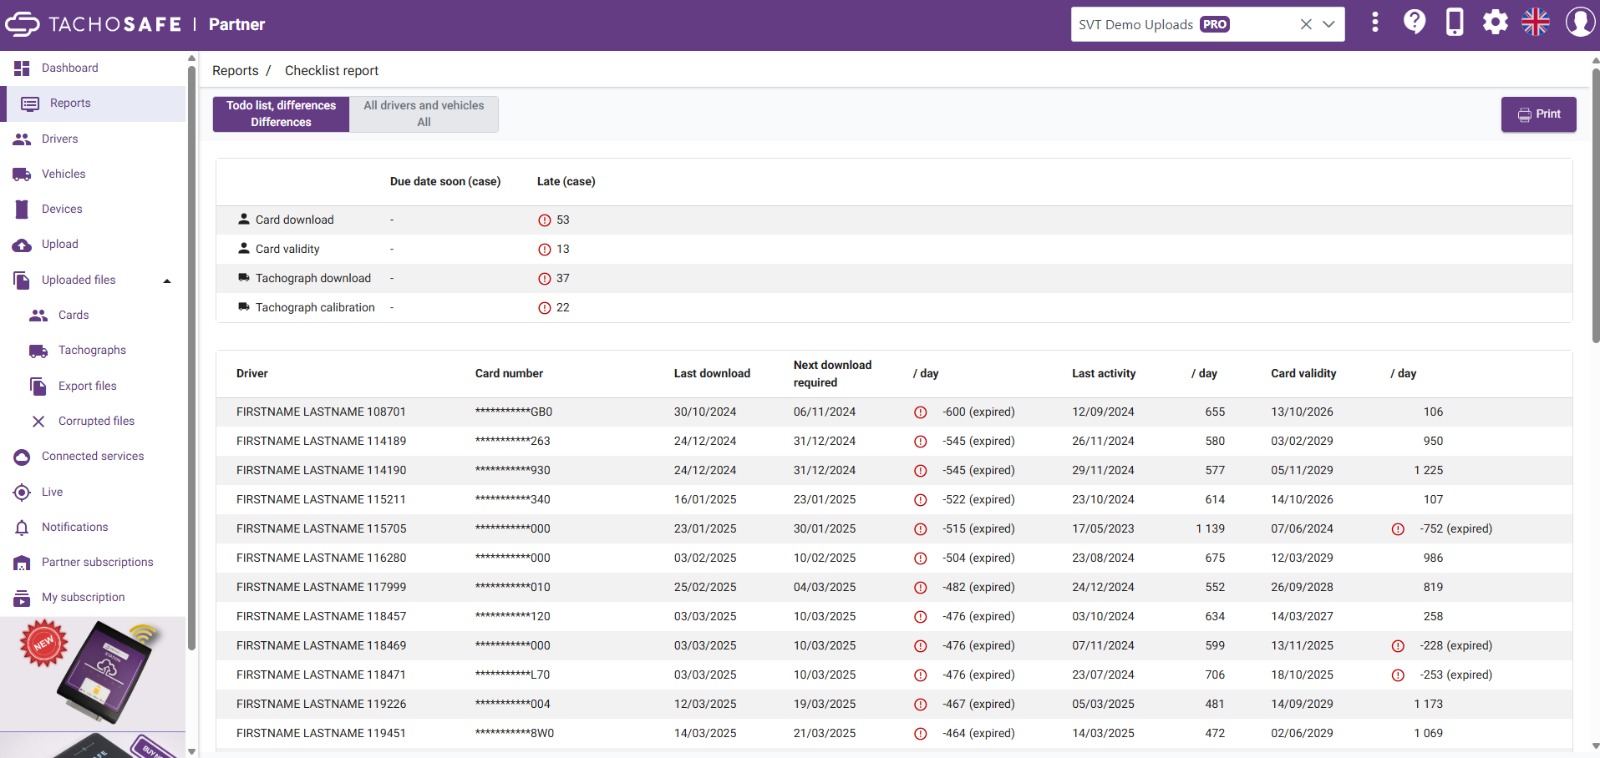Select the Live tracking sidebar icon
This screenshot has height=758, width=1600.
[22, 492]
